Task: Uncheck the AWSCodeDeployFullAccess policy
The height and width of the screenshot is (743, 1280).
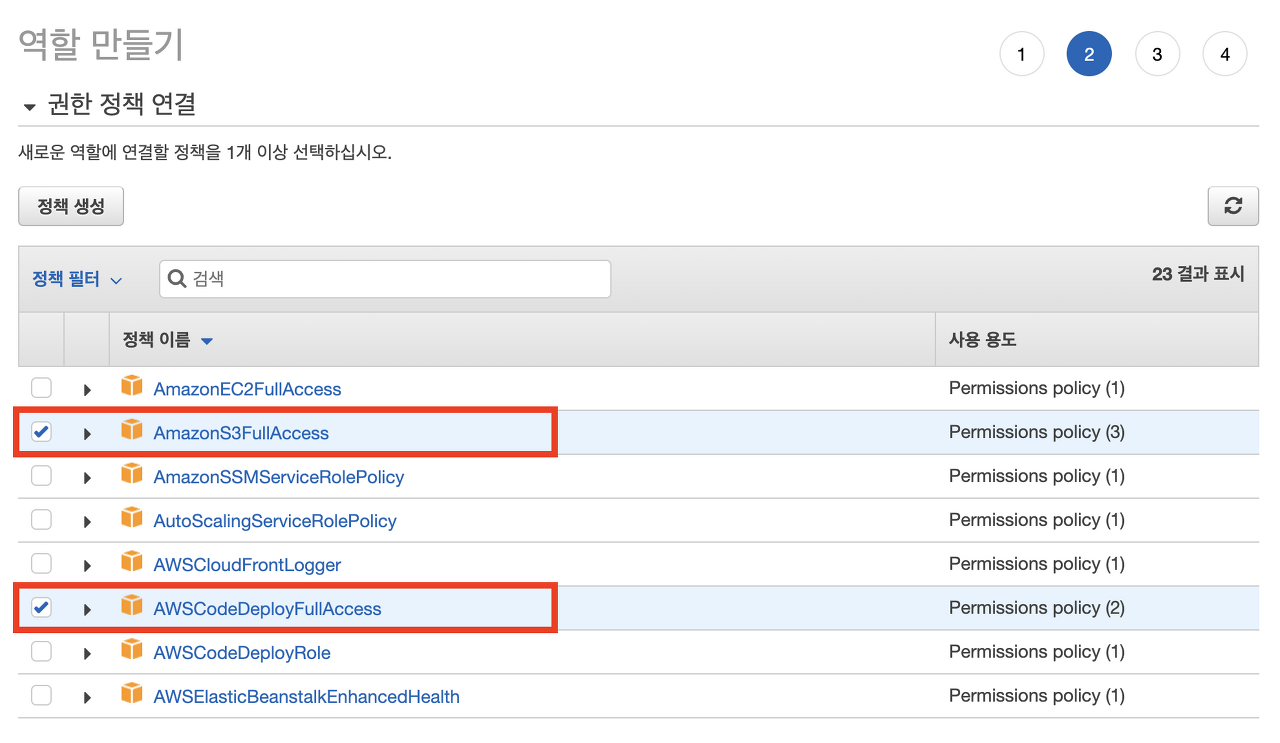Action: click(x=40, y=606)
